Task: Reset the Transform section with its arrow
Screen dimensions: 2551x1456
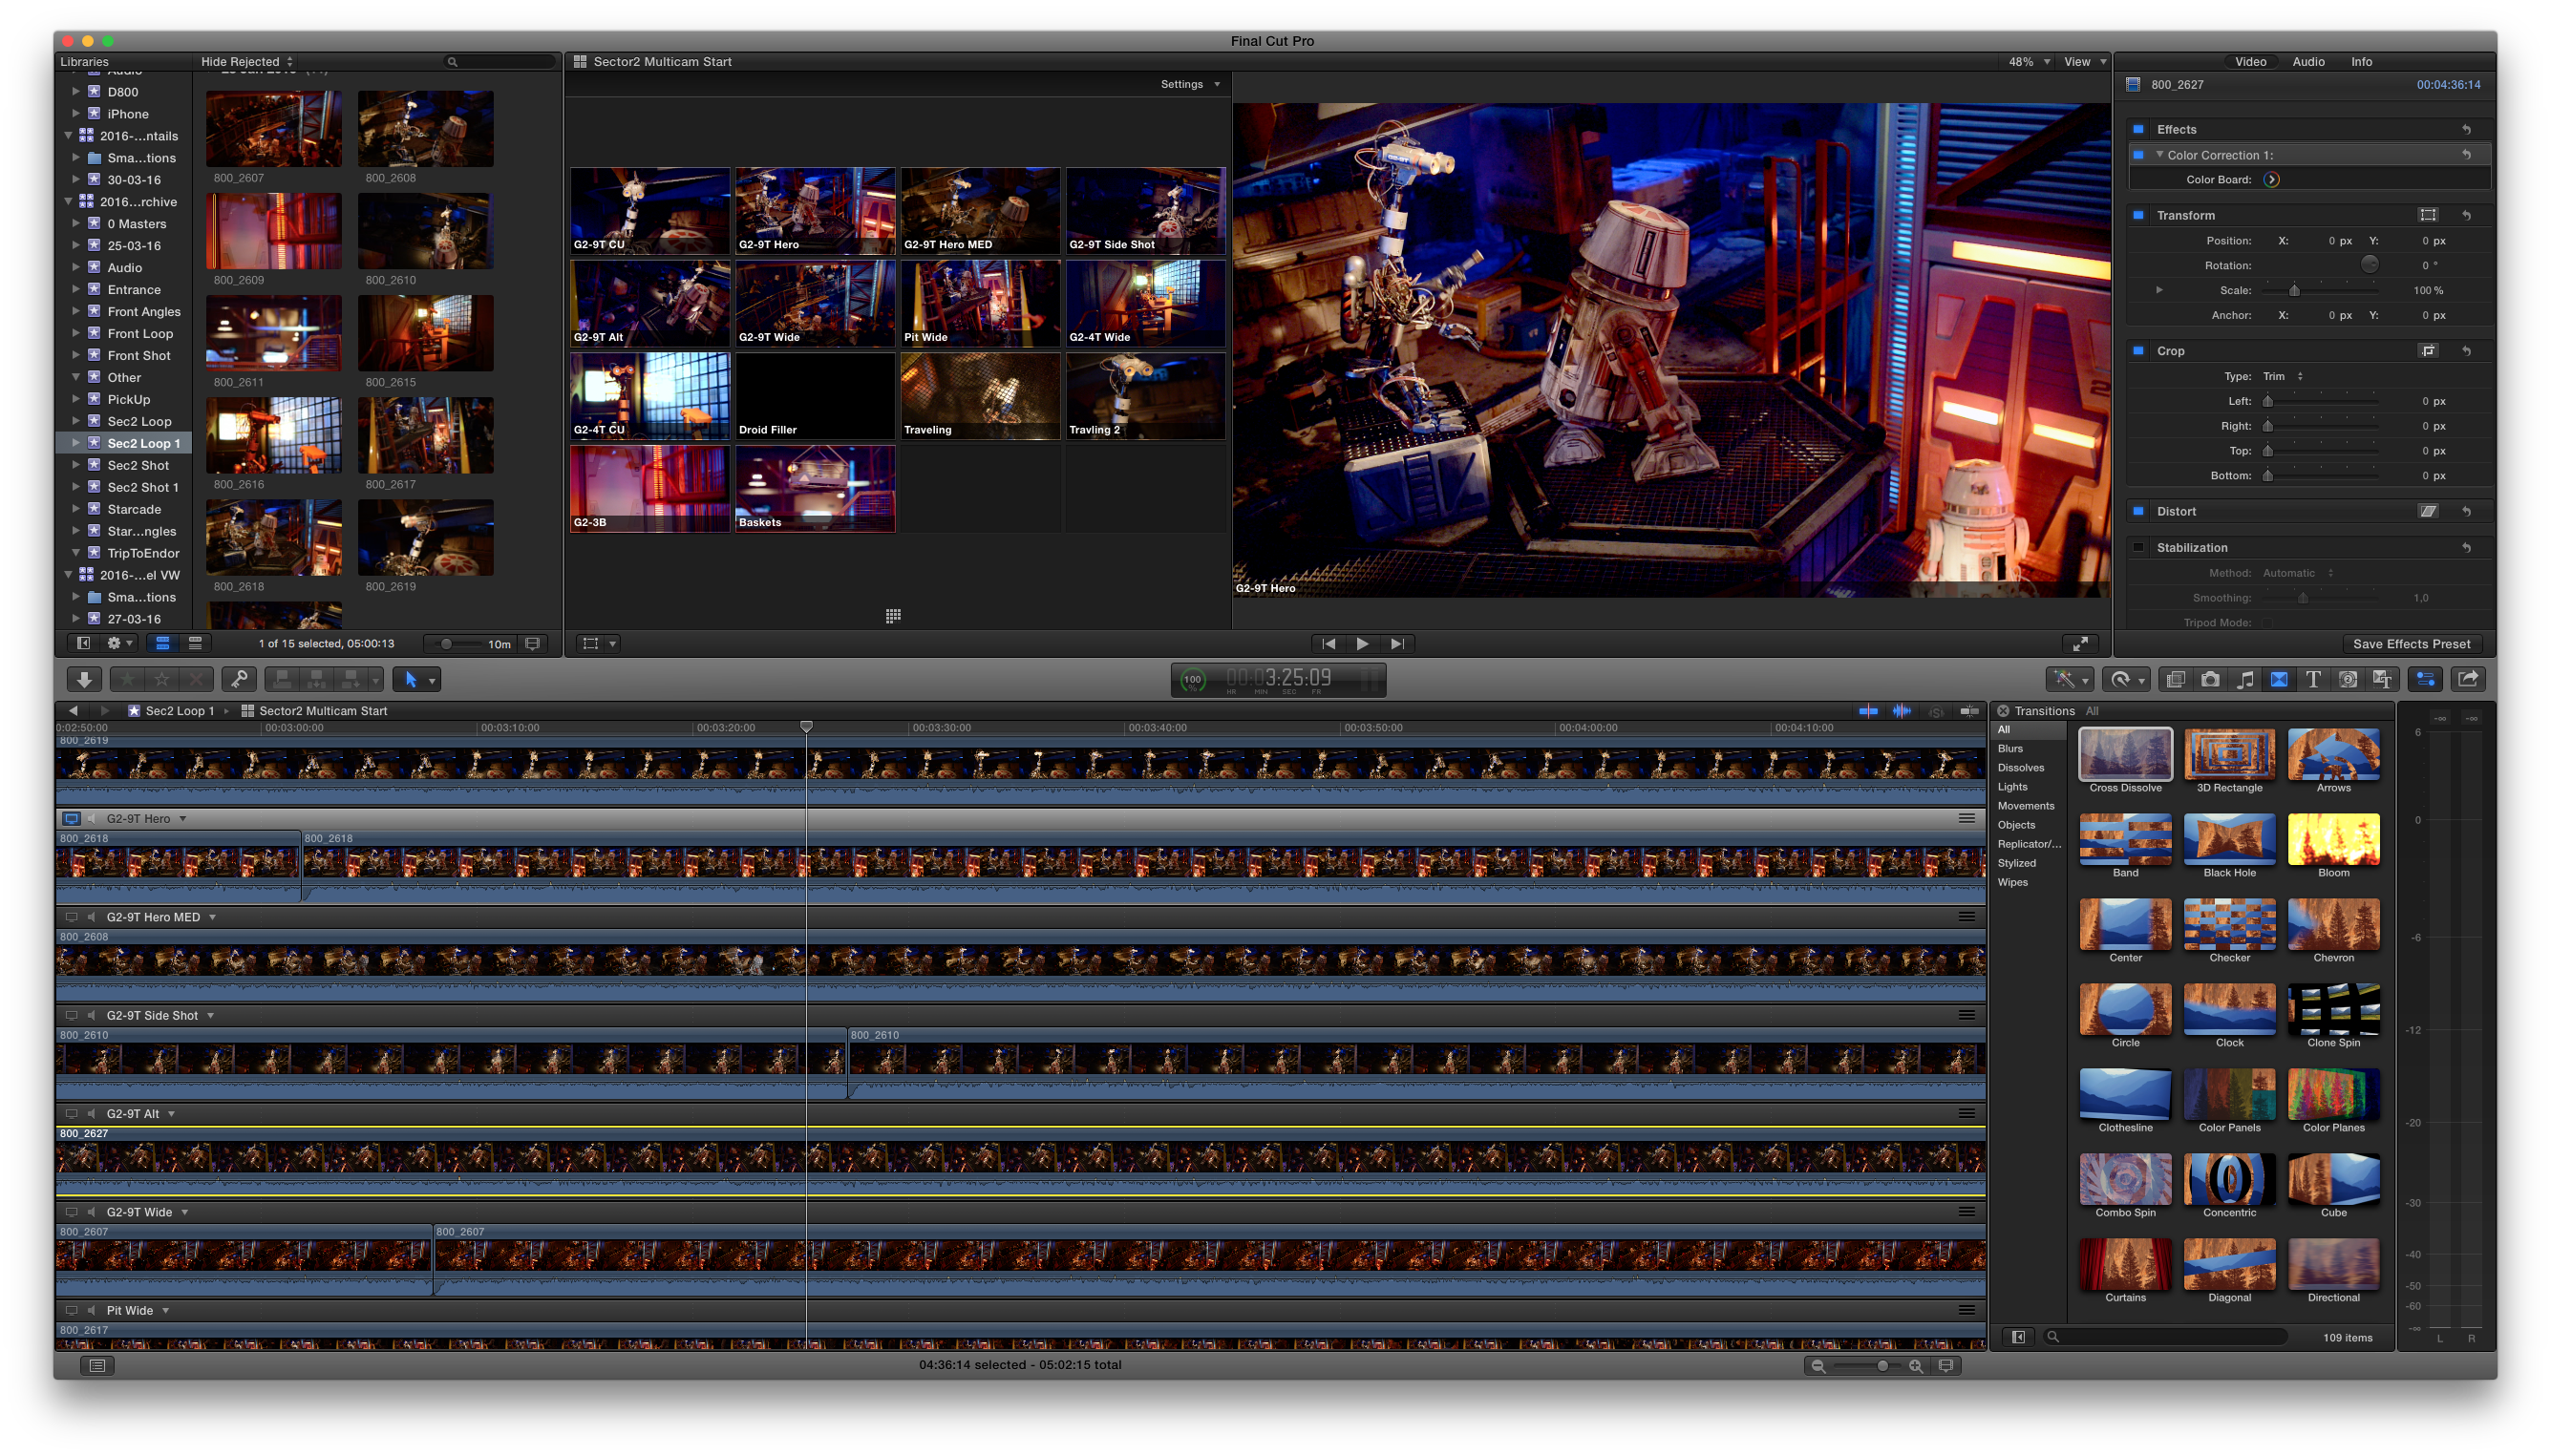Action: pos(2466,216)
